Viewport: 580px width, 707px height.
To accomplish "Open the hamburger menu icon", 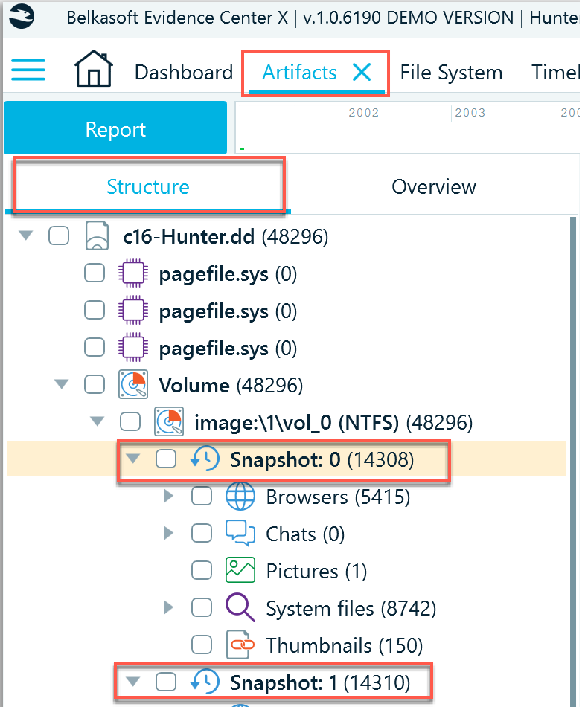I will point(28,70).
